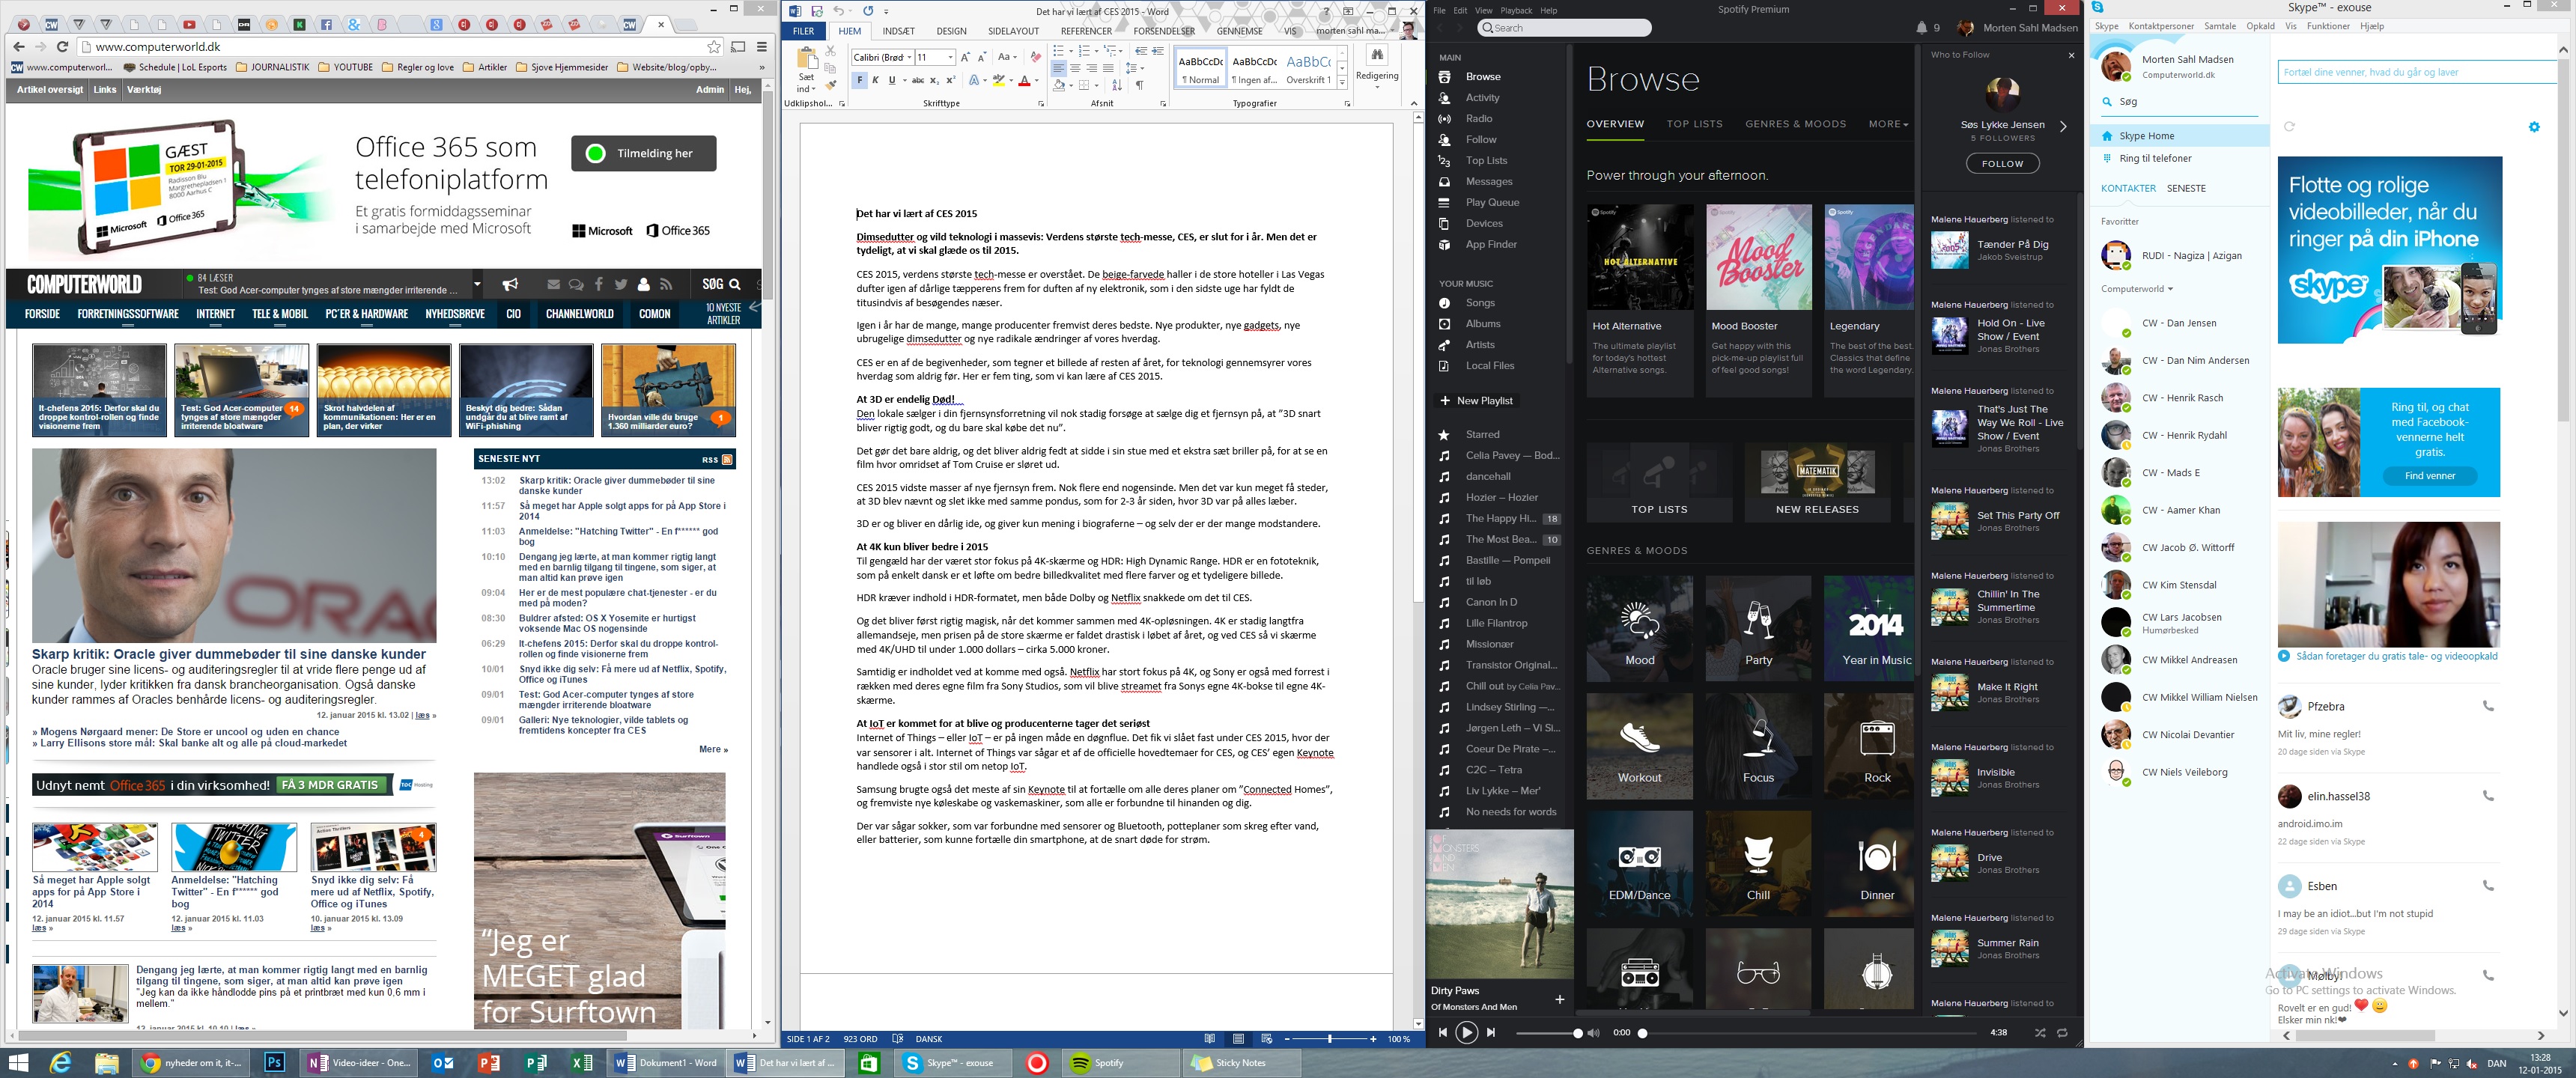Image resolution: width=2576 pixels, height=1078 pixels.
Task: Click the Spotify volume slider
Action: coord(1548,1033)
